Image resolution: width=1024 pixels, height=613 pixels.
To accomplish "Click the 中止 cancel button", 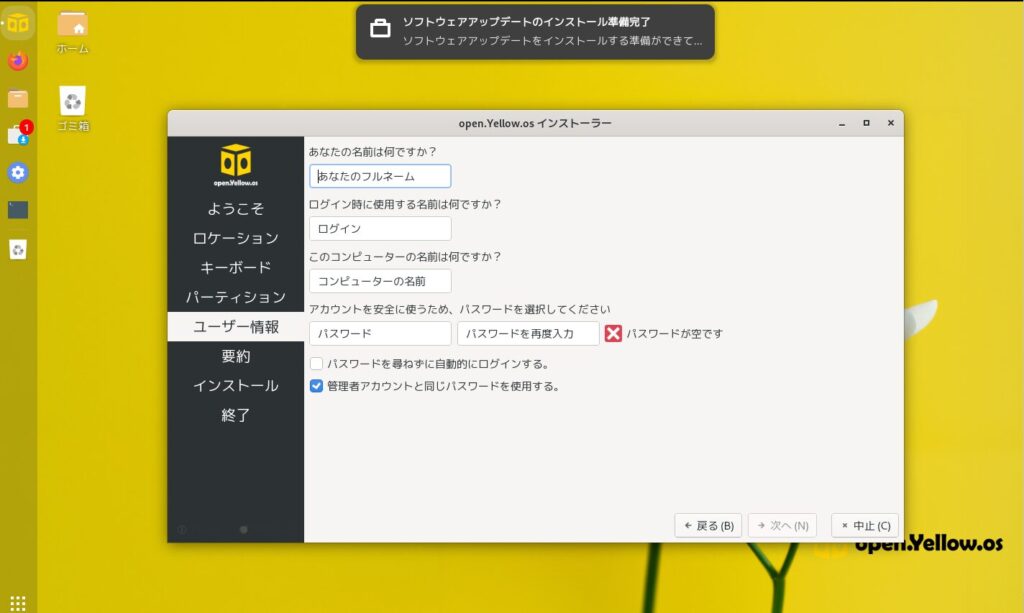I will [x=864, y=525].
